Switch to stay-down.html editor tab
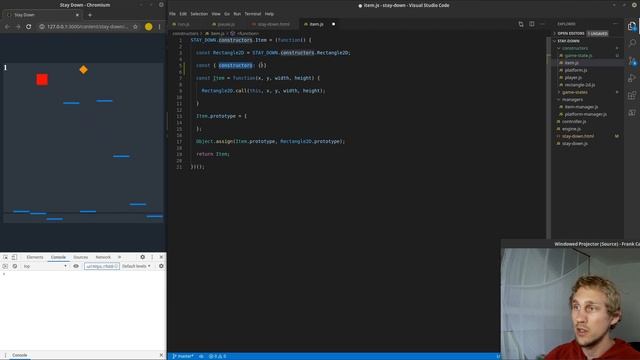 pos(273,24)
